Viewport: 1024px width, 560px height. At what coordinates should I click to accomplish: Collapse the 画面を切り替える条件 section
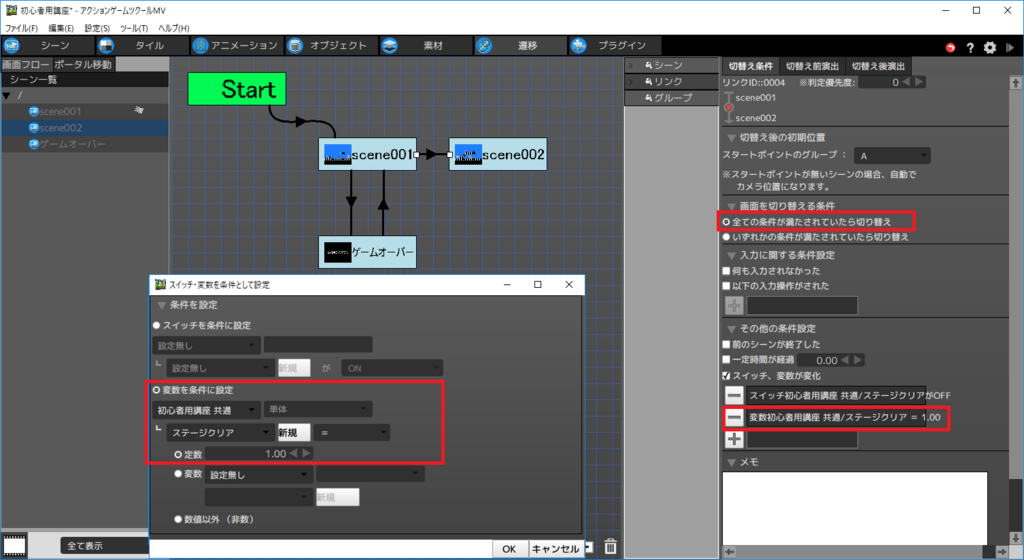click(x=731, y=206)
